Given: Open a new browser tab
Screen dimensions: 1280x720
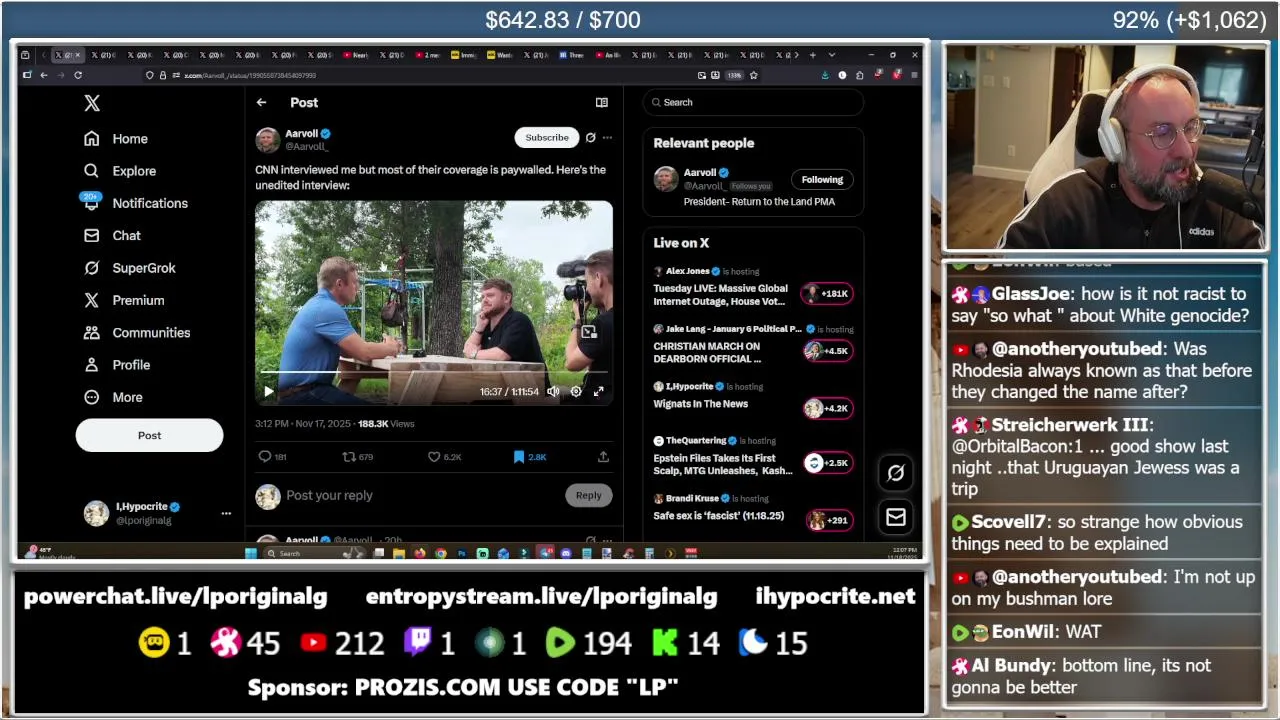Looking at the screenshot, I should tap(813, 55).
